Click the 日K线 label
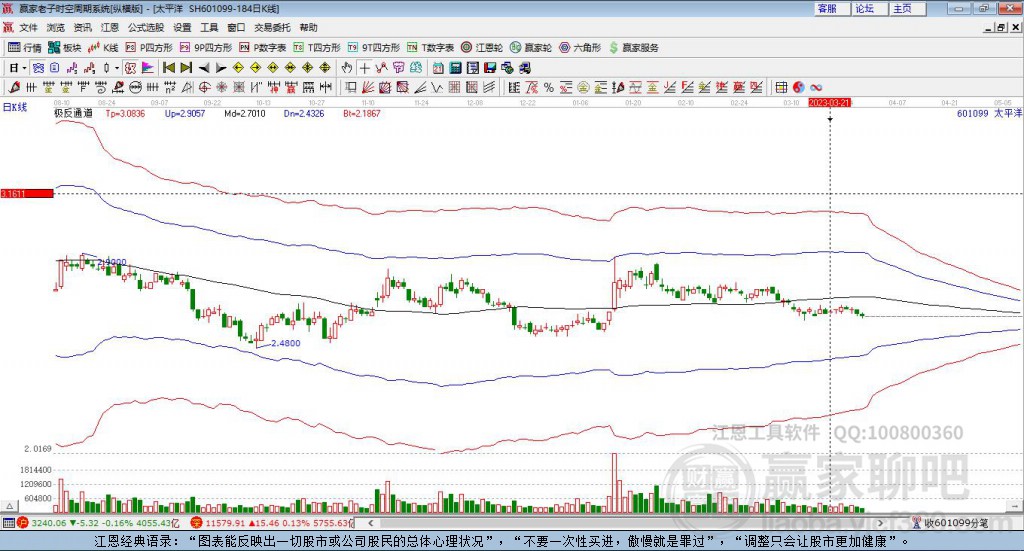The height and width of the screenshot is (551, 1024). pyautogui.click(x=15, y=107)
